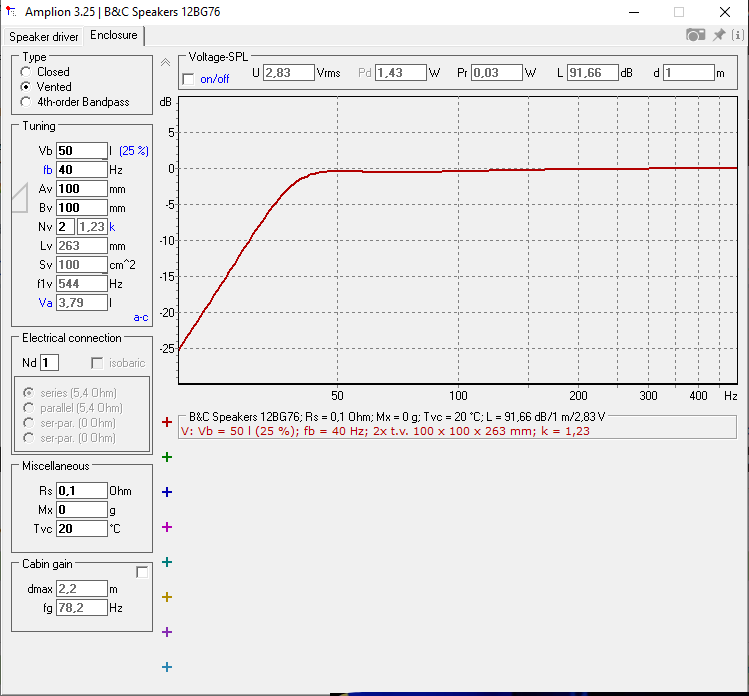Choose the last ser-par. (0 Ohm) option
The height and width of the screenshot is (696, 749).
(x=70, y=438)
